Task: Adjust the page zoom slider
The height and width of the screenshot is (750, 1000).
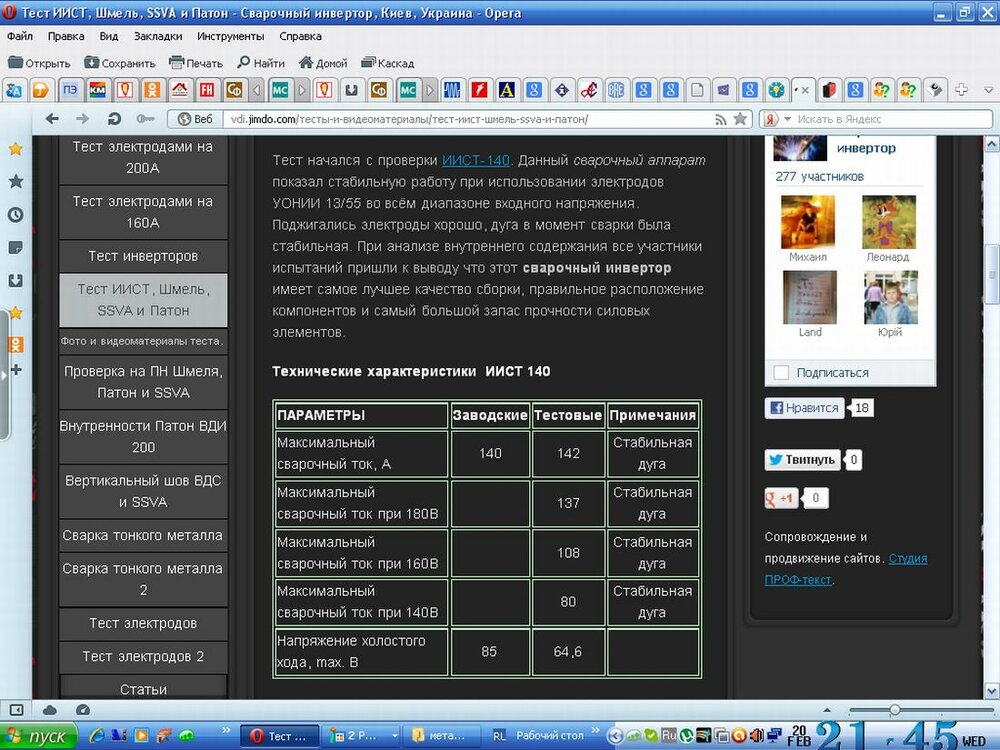Action: click(895, 709)
